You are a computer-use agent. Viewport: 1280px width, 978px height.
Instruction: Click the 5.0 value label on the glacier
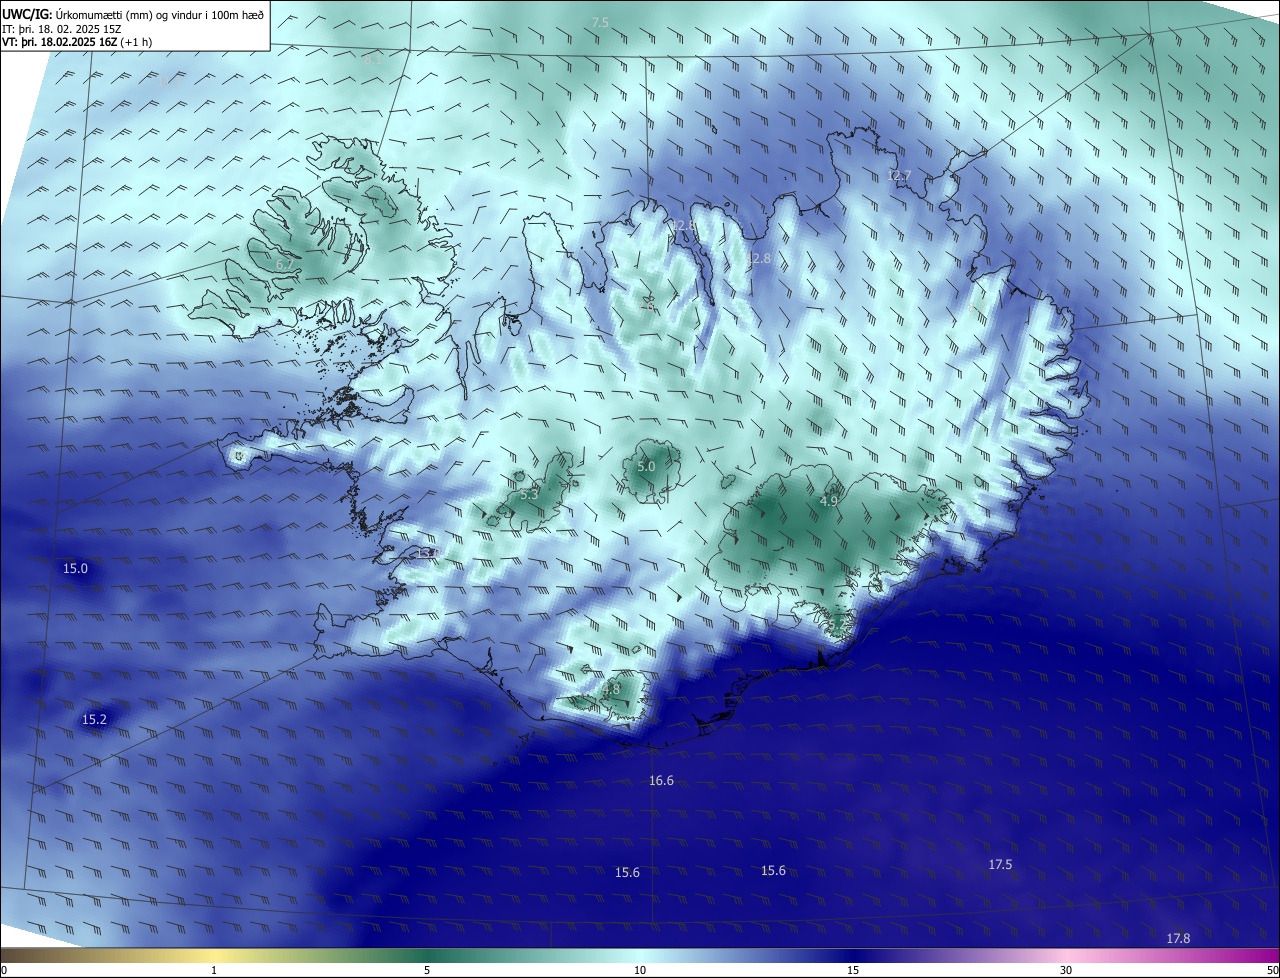click(646, 466)
